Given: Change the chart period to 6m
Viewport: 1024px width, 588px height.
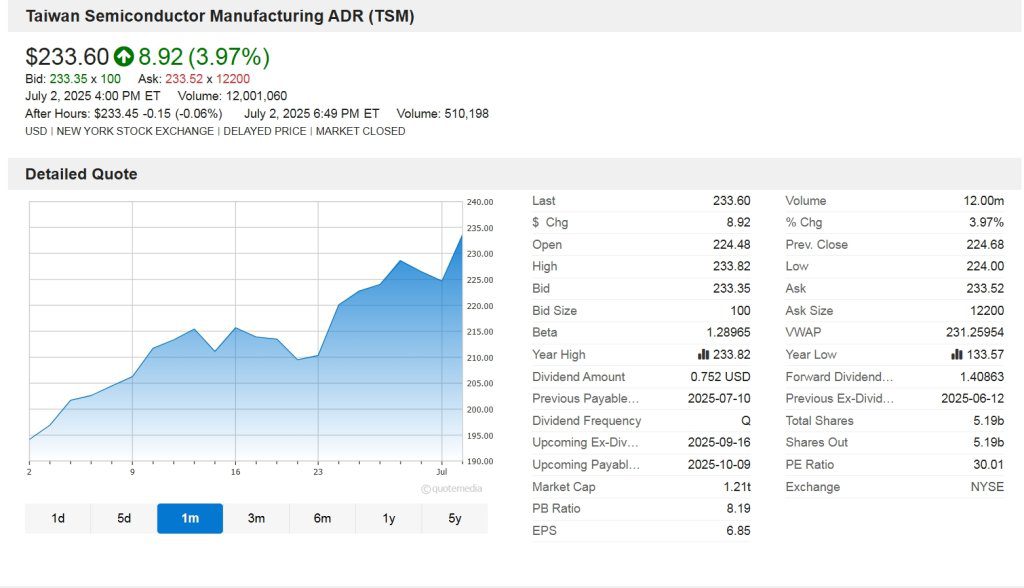Looking at the screenshot, I should tap(322, 518).
